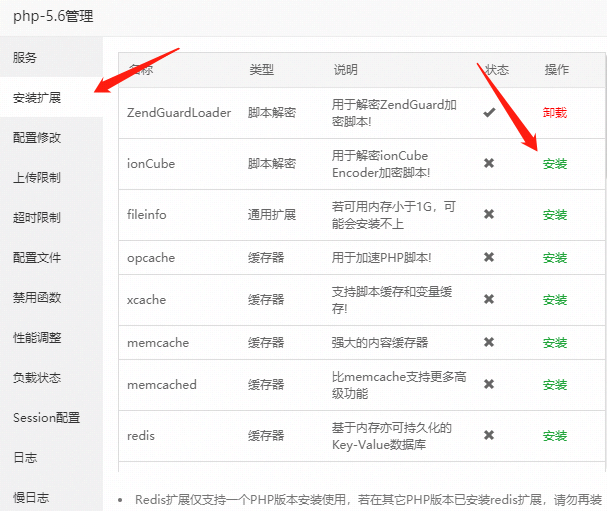Click memcache status cross icon
The image size is (607, 511).
pos(489,342)
